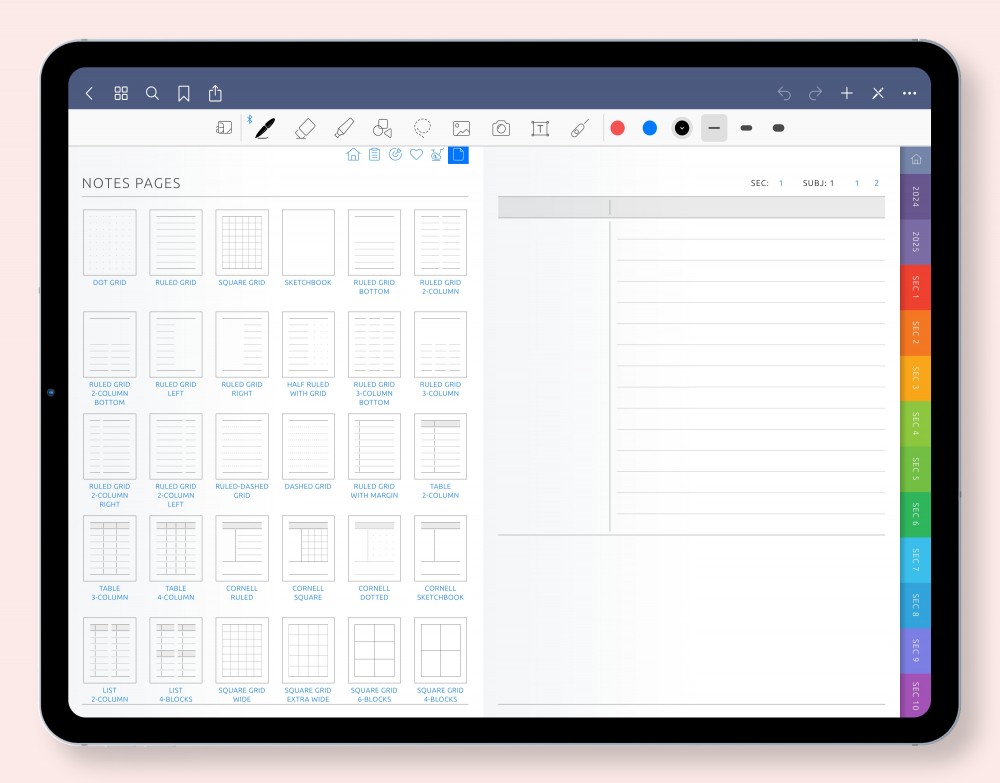Open the Square Grid template
1000x783 pixels.
click(242, 242)
